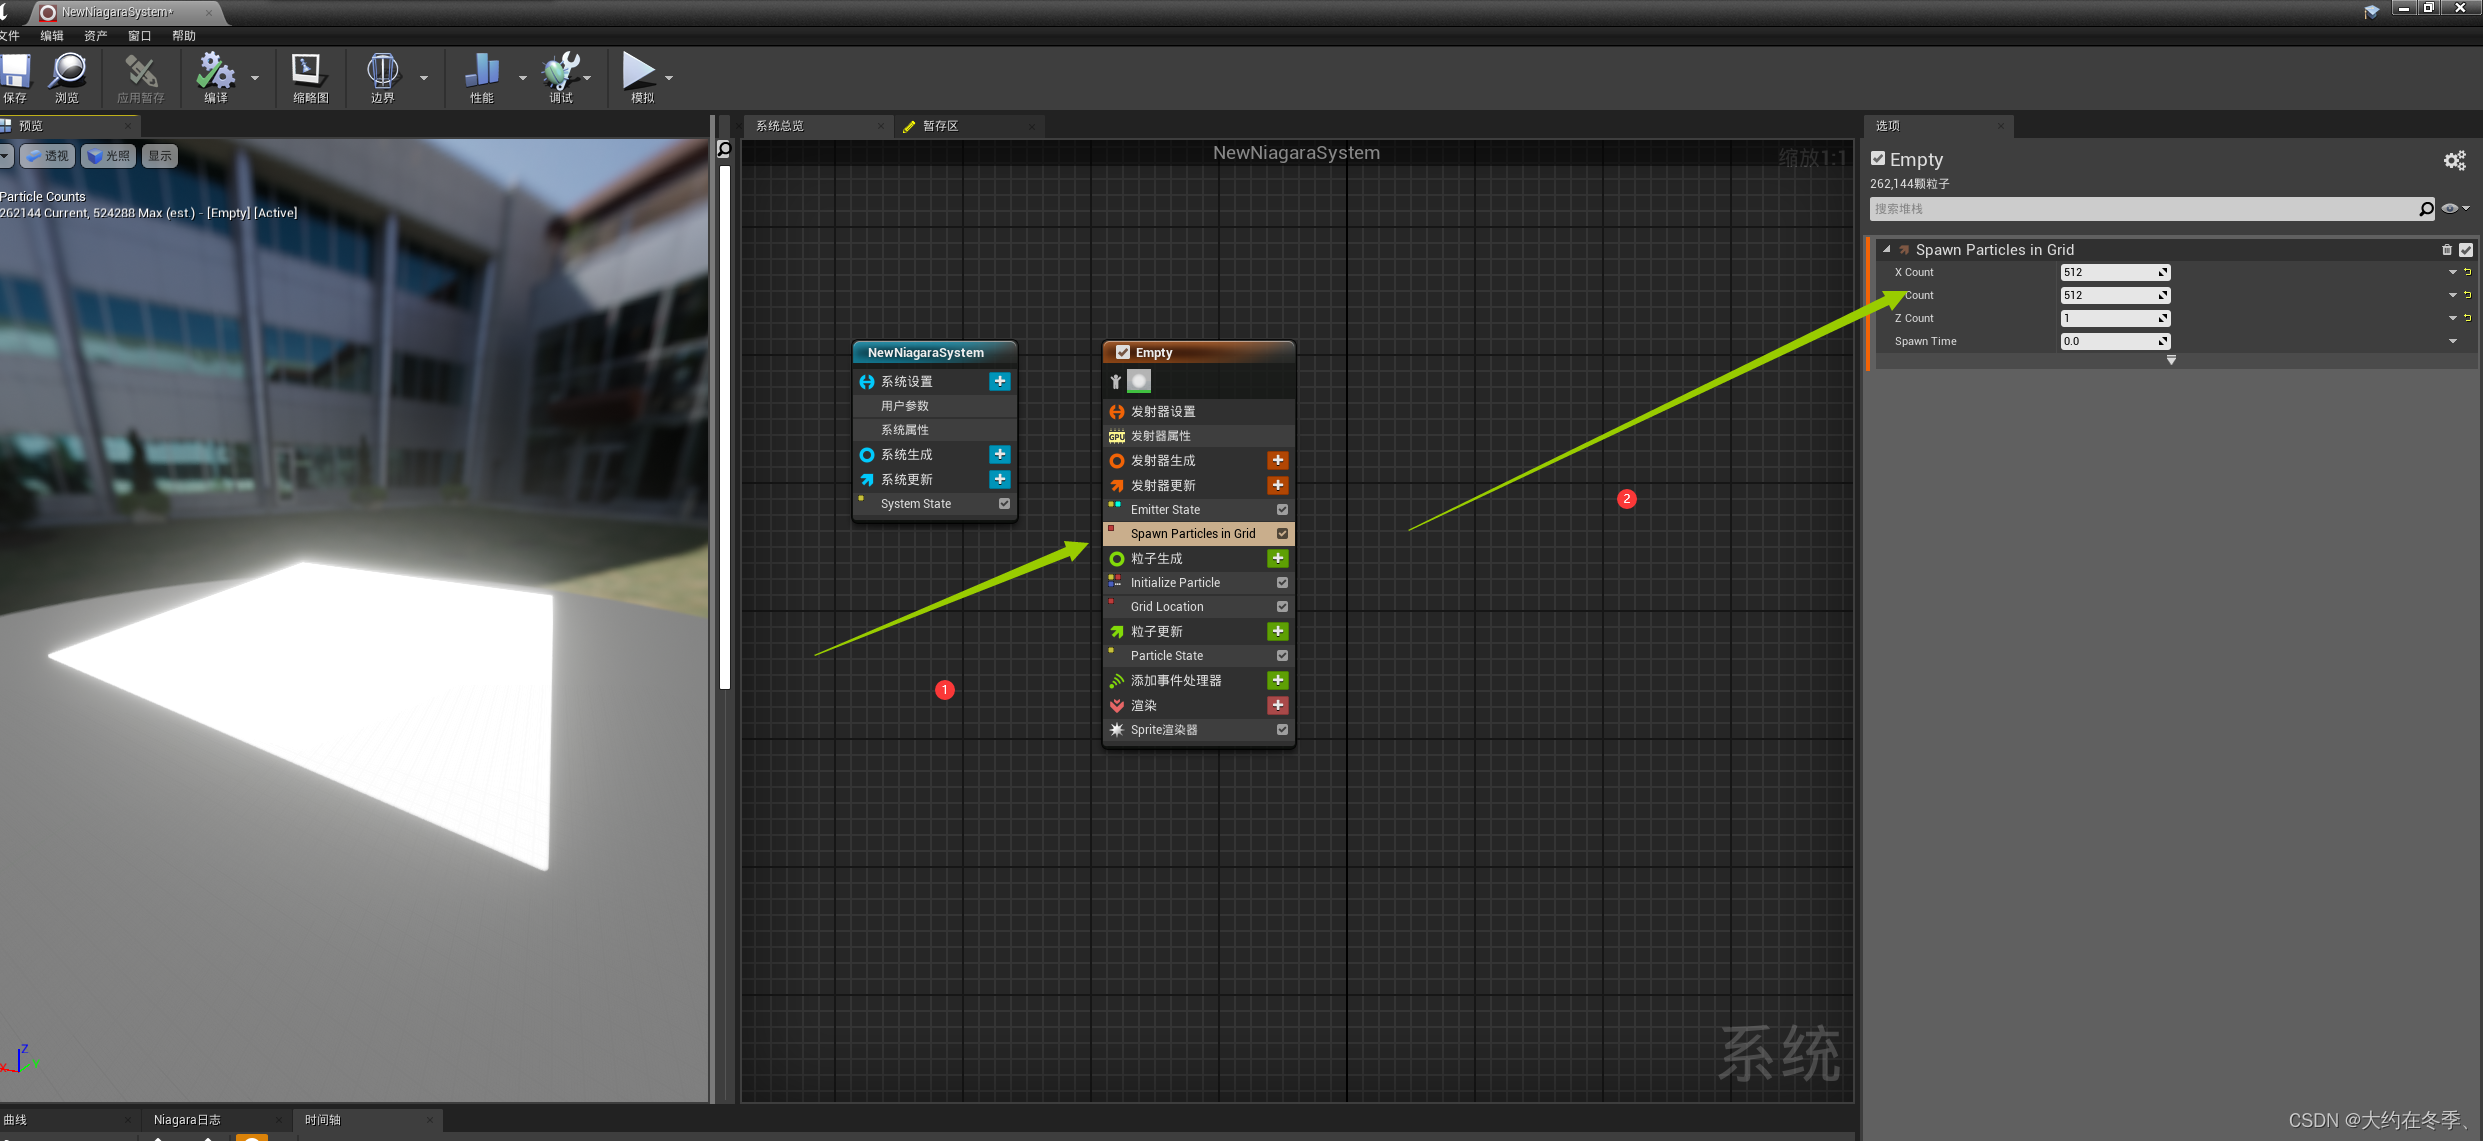The image size is (2483, 1141).
Task: Add module to 粒子生成 via plus icon
Action: pyautogui.click(x=1277, y=558)
